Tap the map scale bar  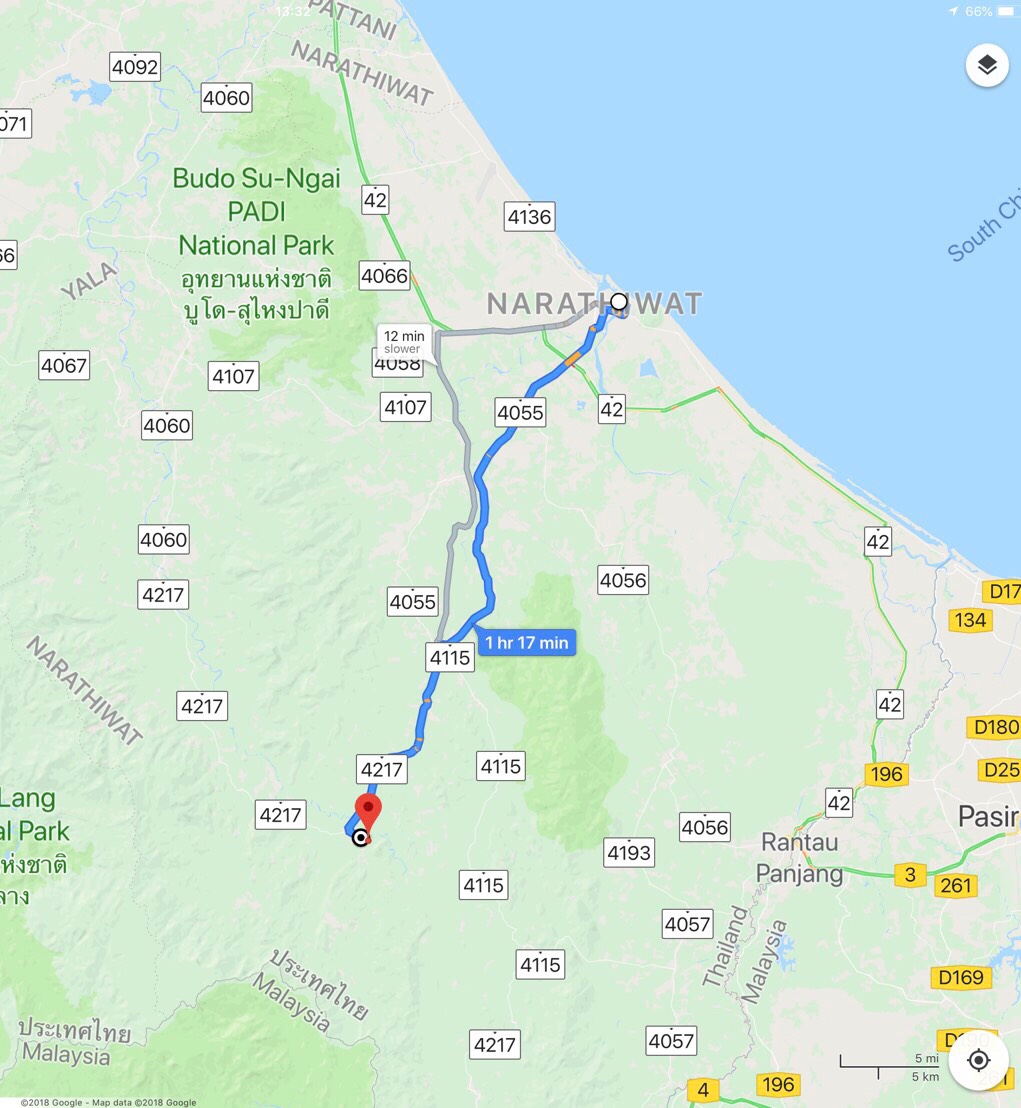[889, 1067]
